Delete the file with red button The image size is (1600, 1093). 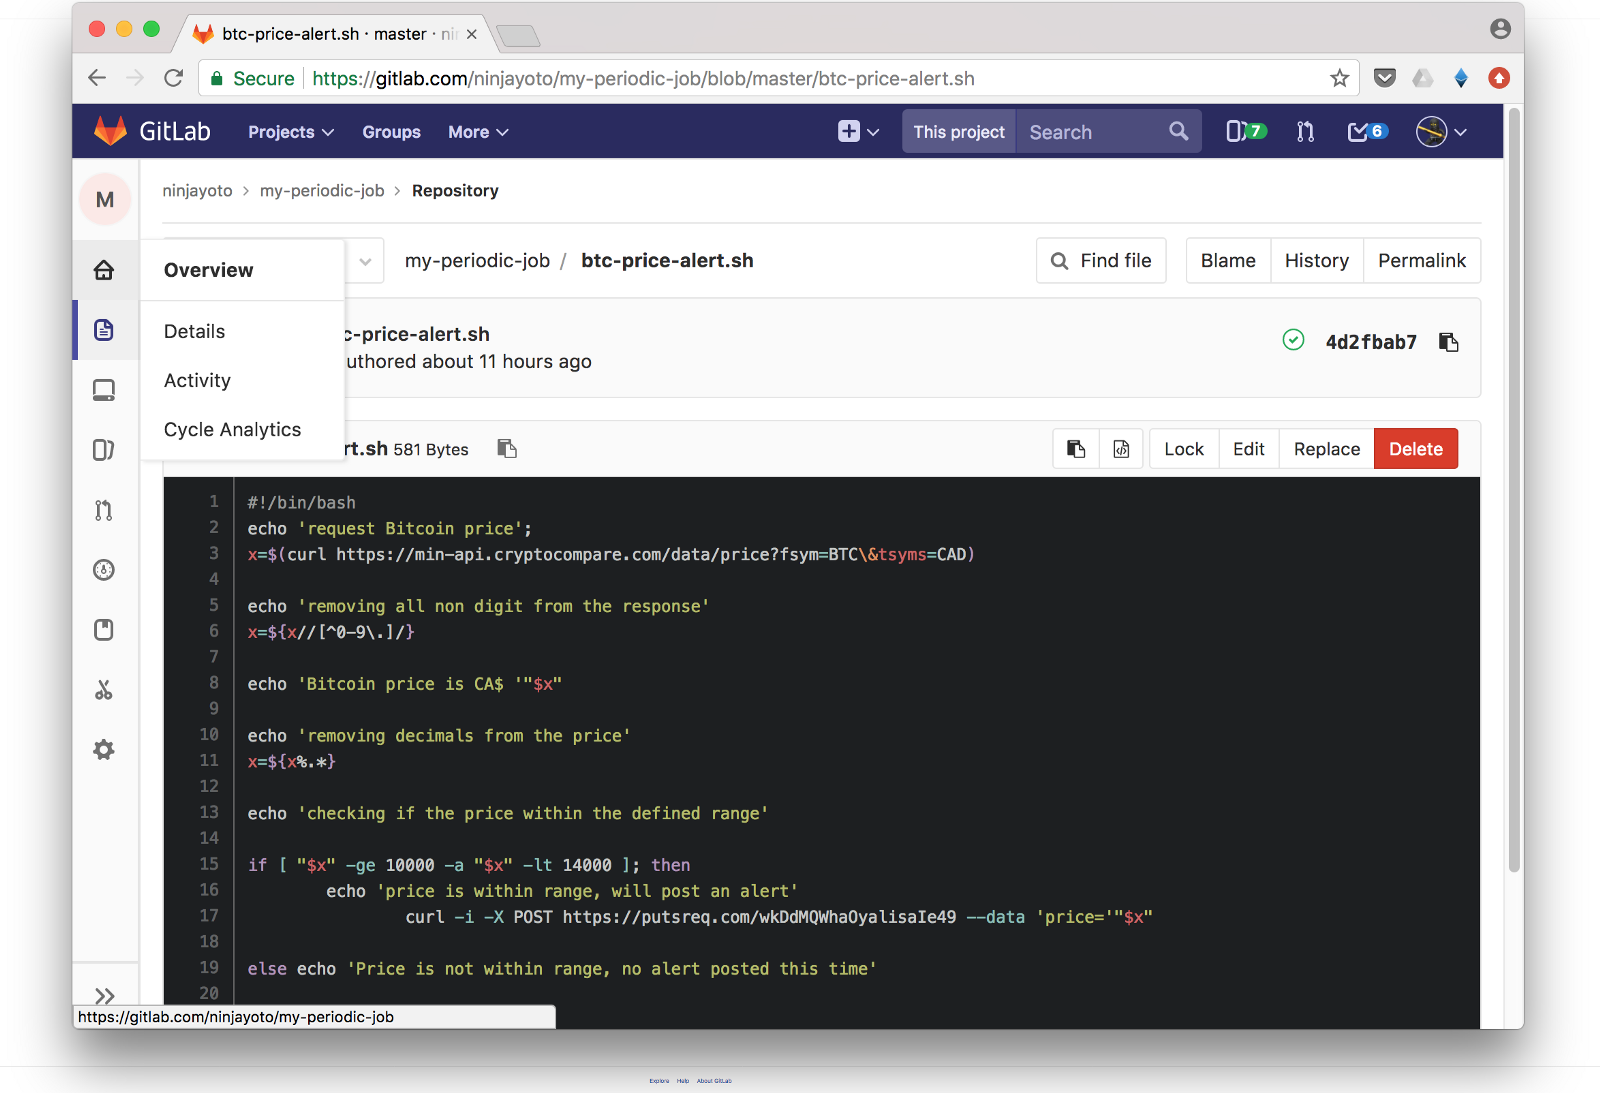tap(1416, 449)
